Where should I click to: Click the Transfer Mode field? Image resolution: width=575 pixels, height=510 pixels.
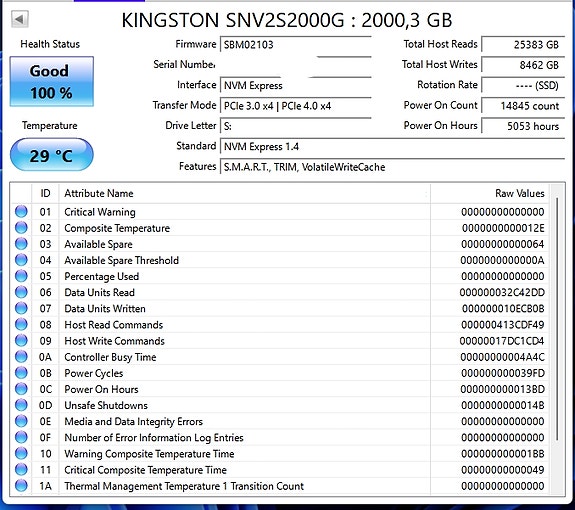(296, 106)
